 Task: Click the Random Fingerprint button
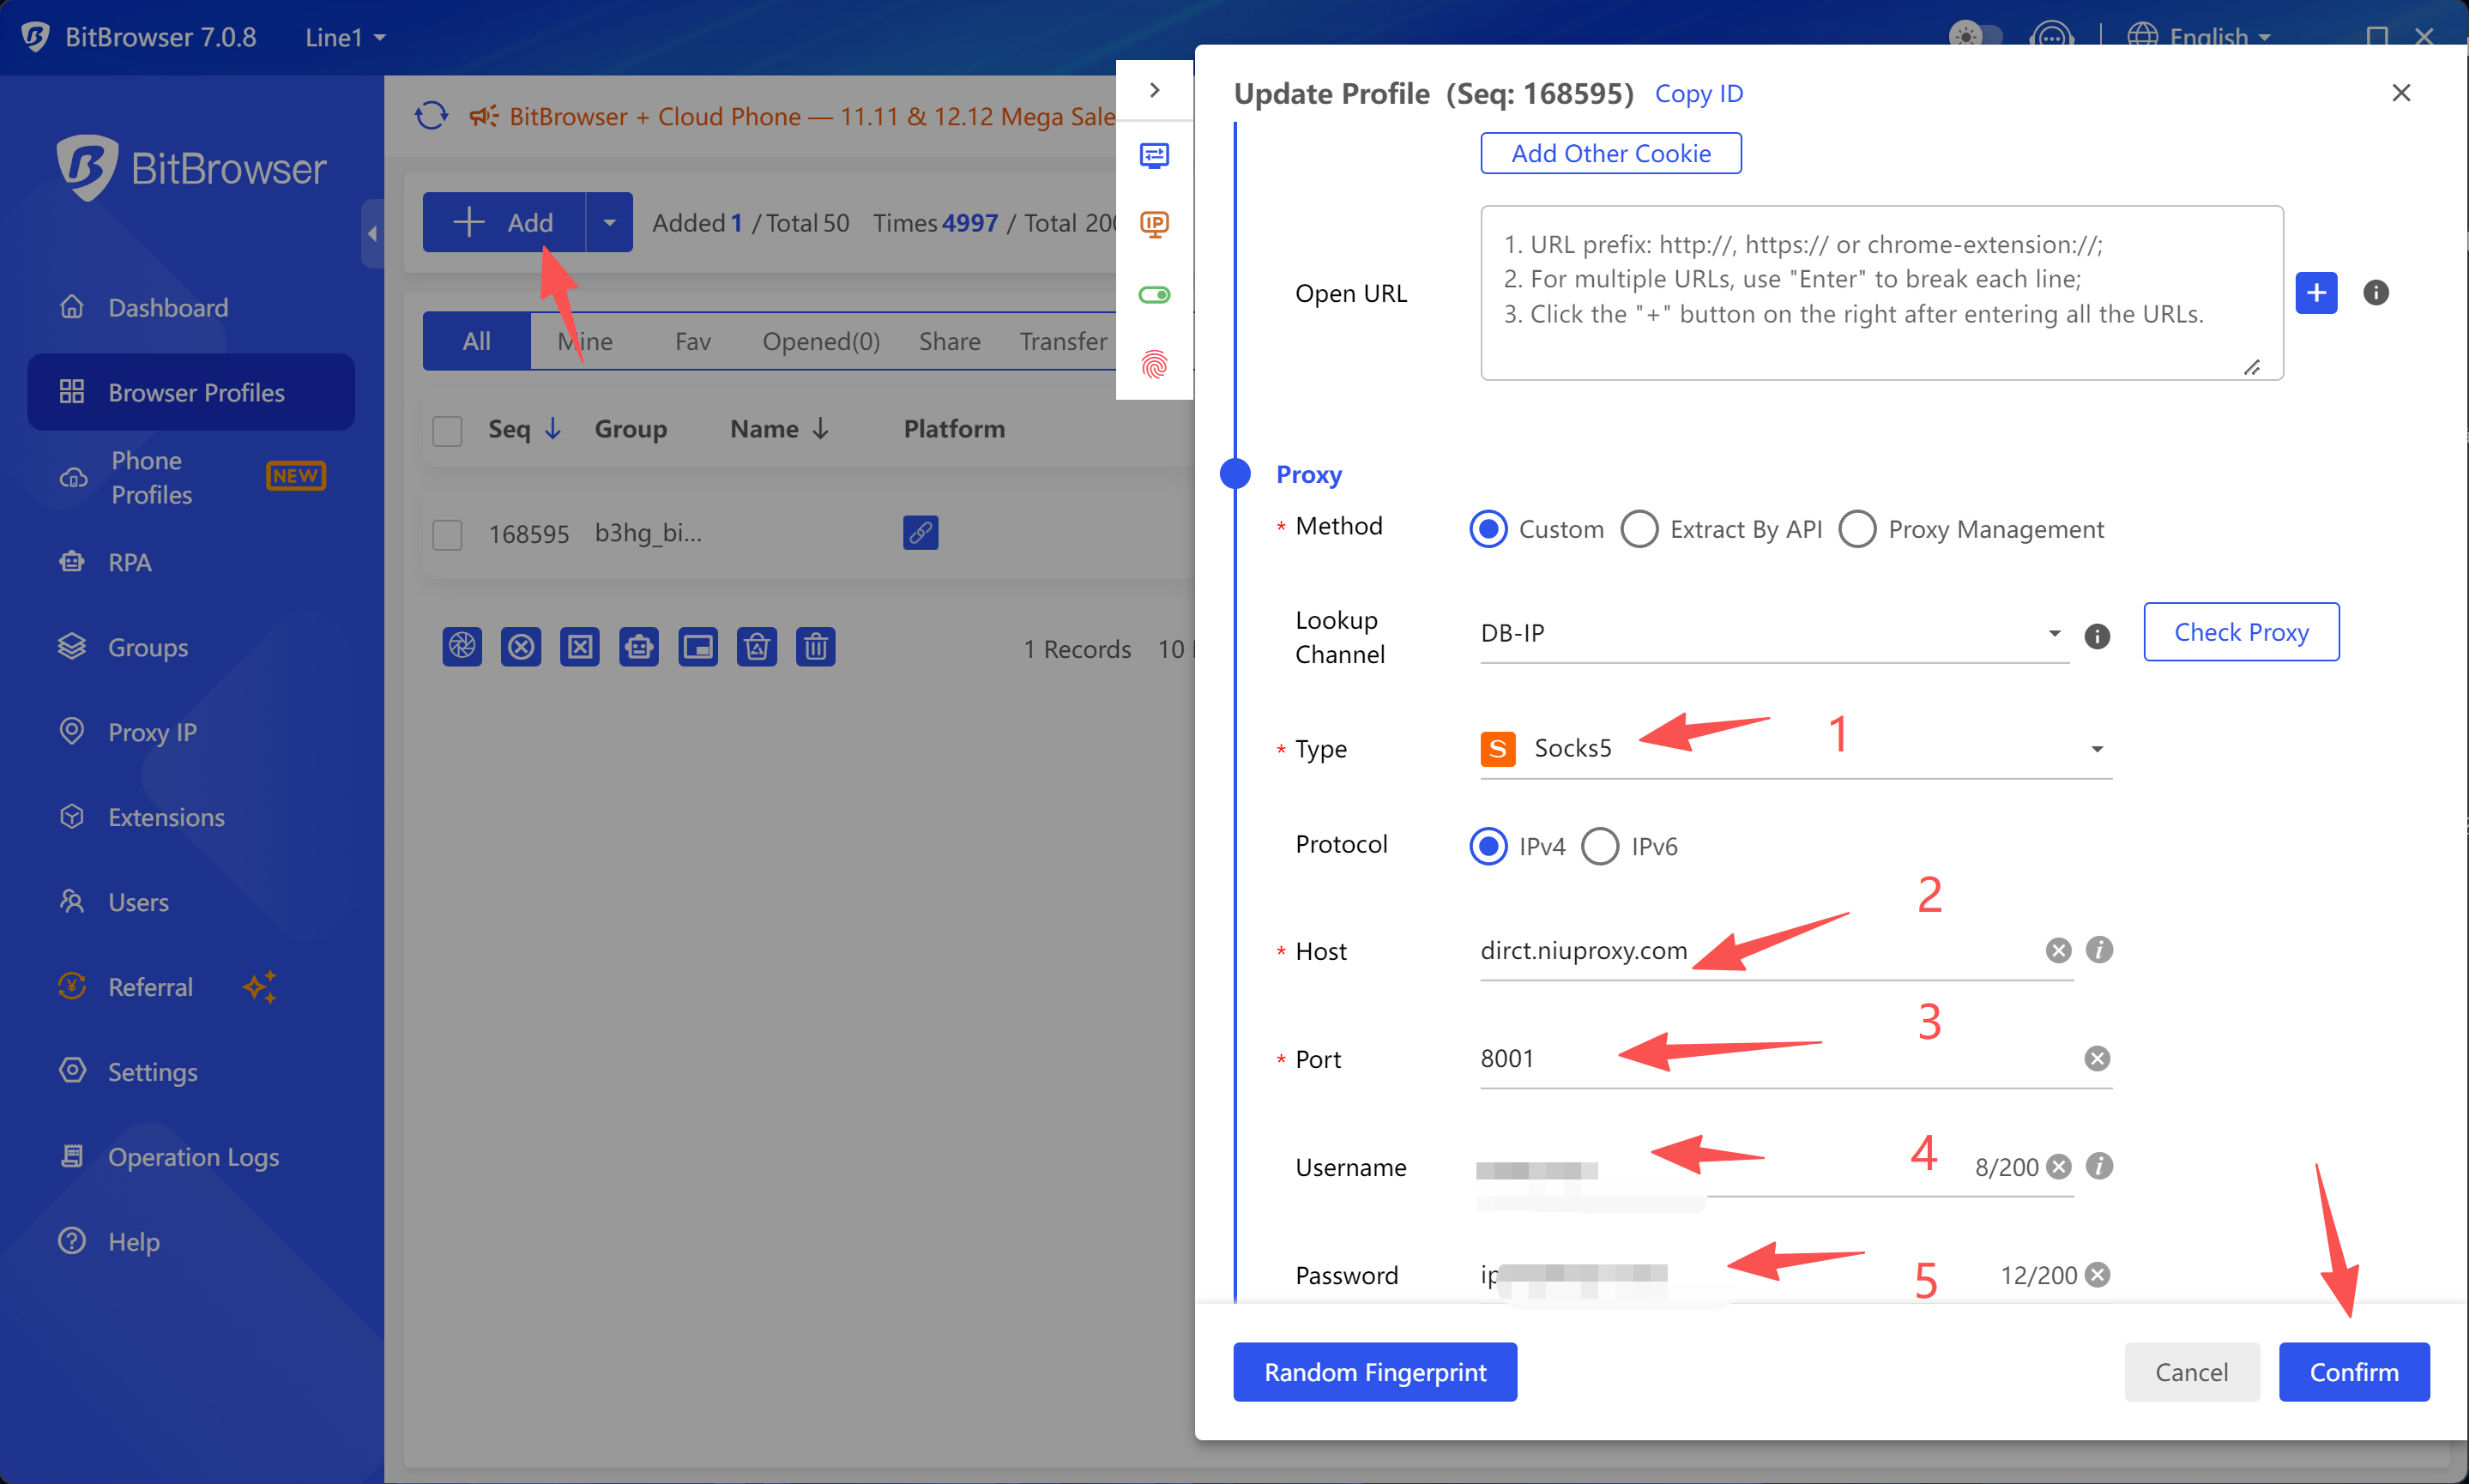coord(1375,1372)
